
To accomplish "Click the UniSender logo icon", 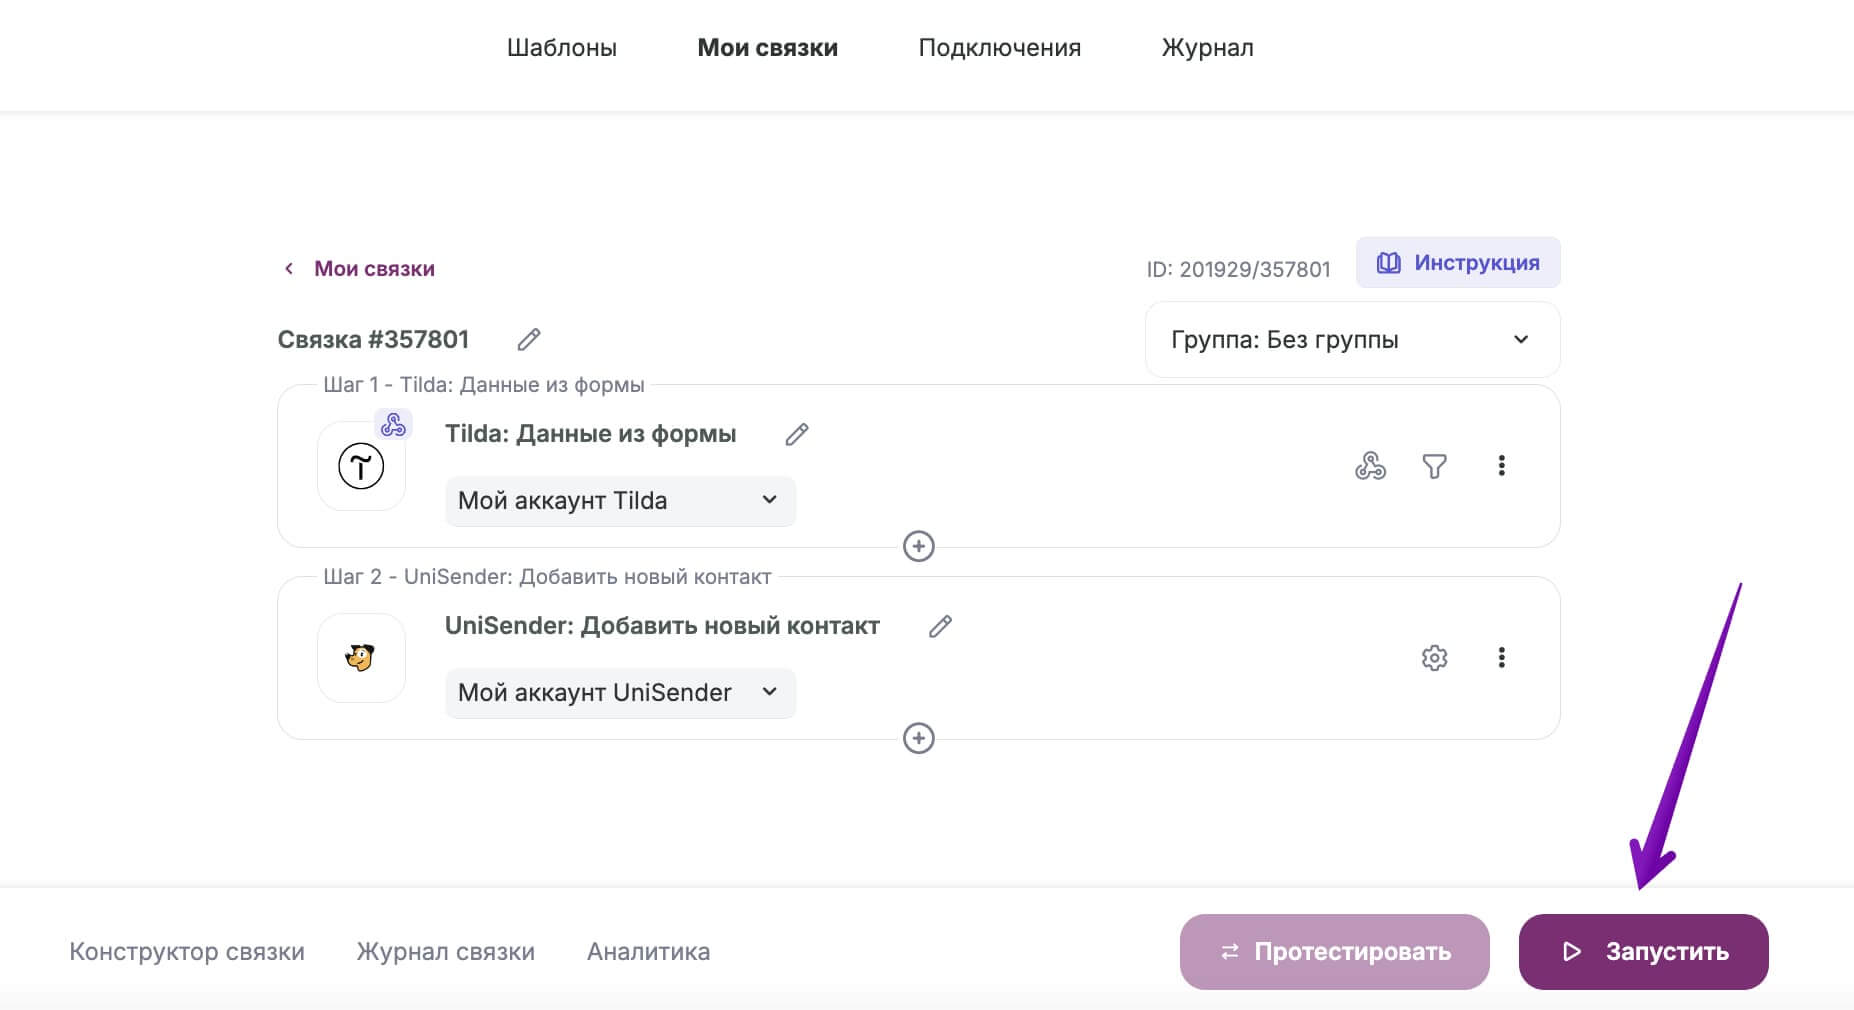I will tap(361, 658).
